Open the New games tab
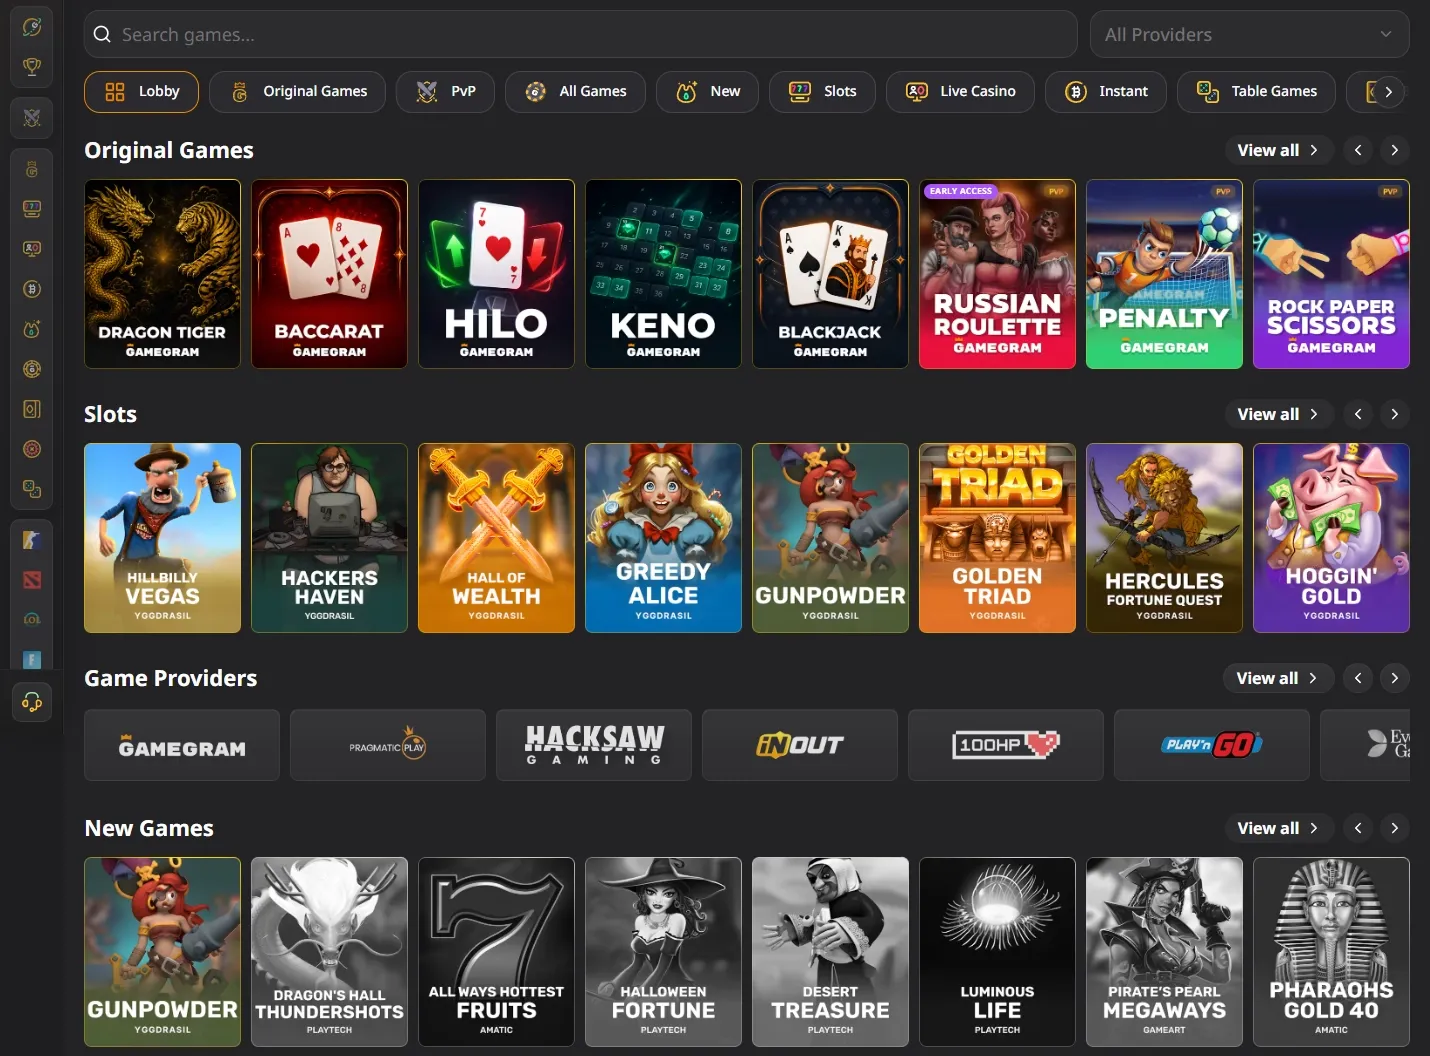Image resolution: width=1430 pixels, height=1056 pixels. [707, 92]
